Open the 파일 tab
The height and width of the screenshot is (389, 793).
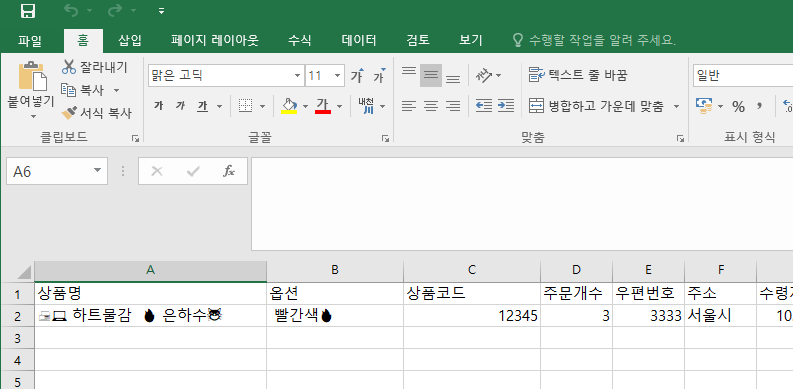coord(30,40)
